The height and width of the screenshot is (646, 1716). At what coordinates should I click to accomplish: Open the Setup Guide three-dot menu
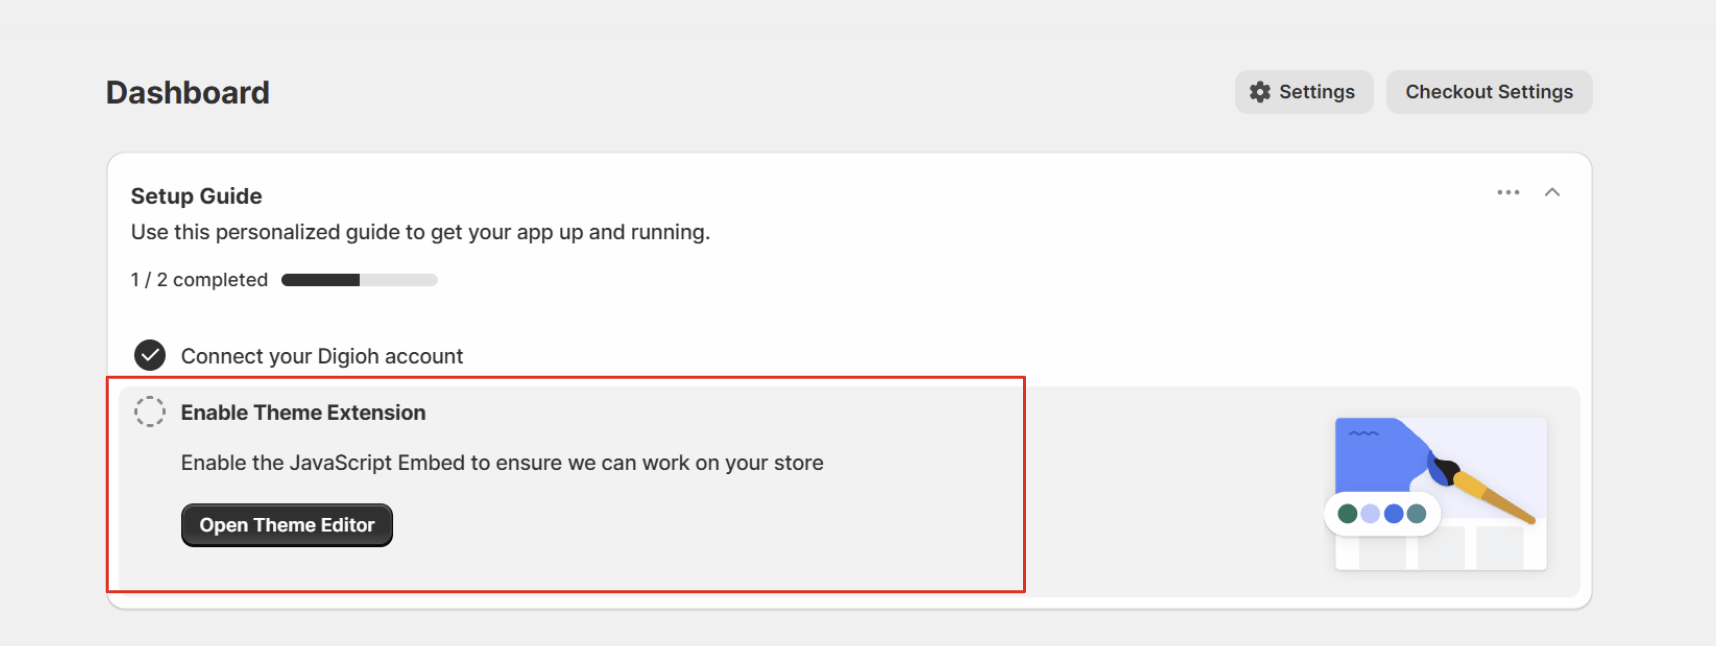click(1508, 192)
